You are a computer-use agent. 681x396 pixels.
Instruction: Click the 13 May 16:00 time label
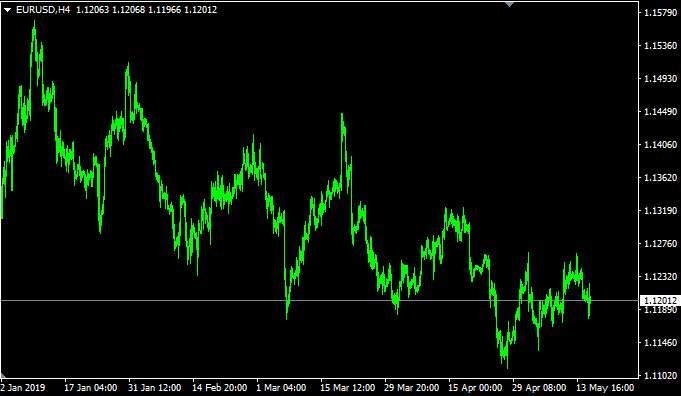coord(605,387)
